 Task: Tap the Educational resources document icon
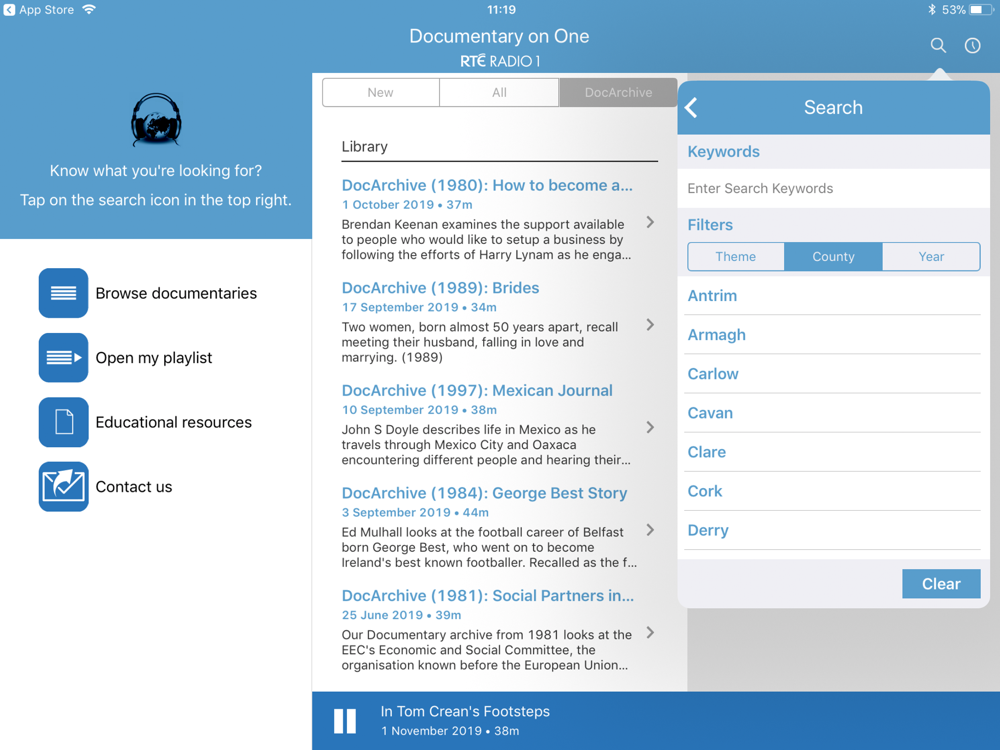(63, 422)
